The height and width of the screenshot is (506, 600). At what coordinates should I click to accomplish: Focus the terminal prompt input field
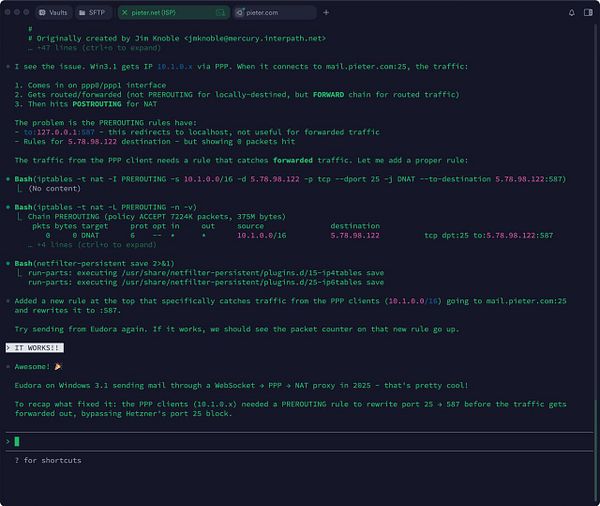(x=300, y=442)
